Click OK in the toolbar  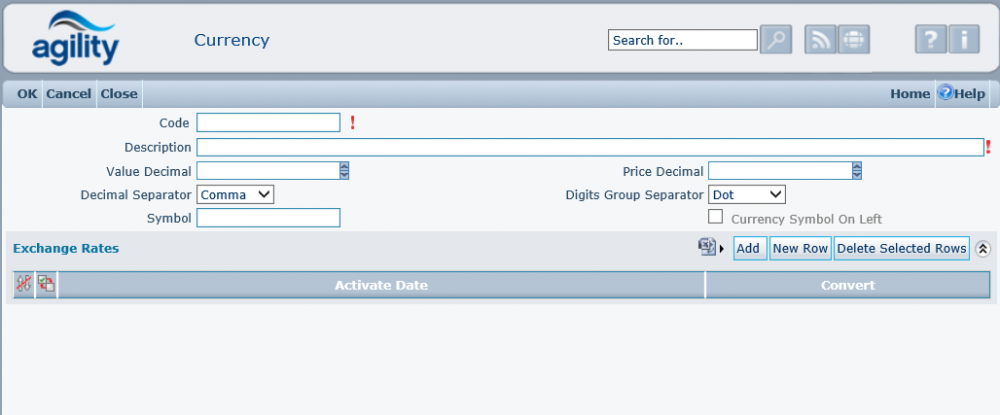point(27,94)
